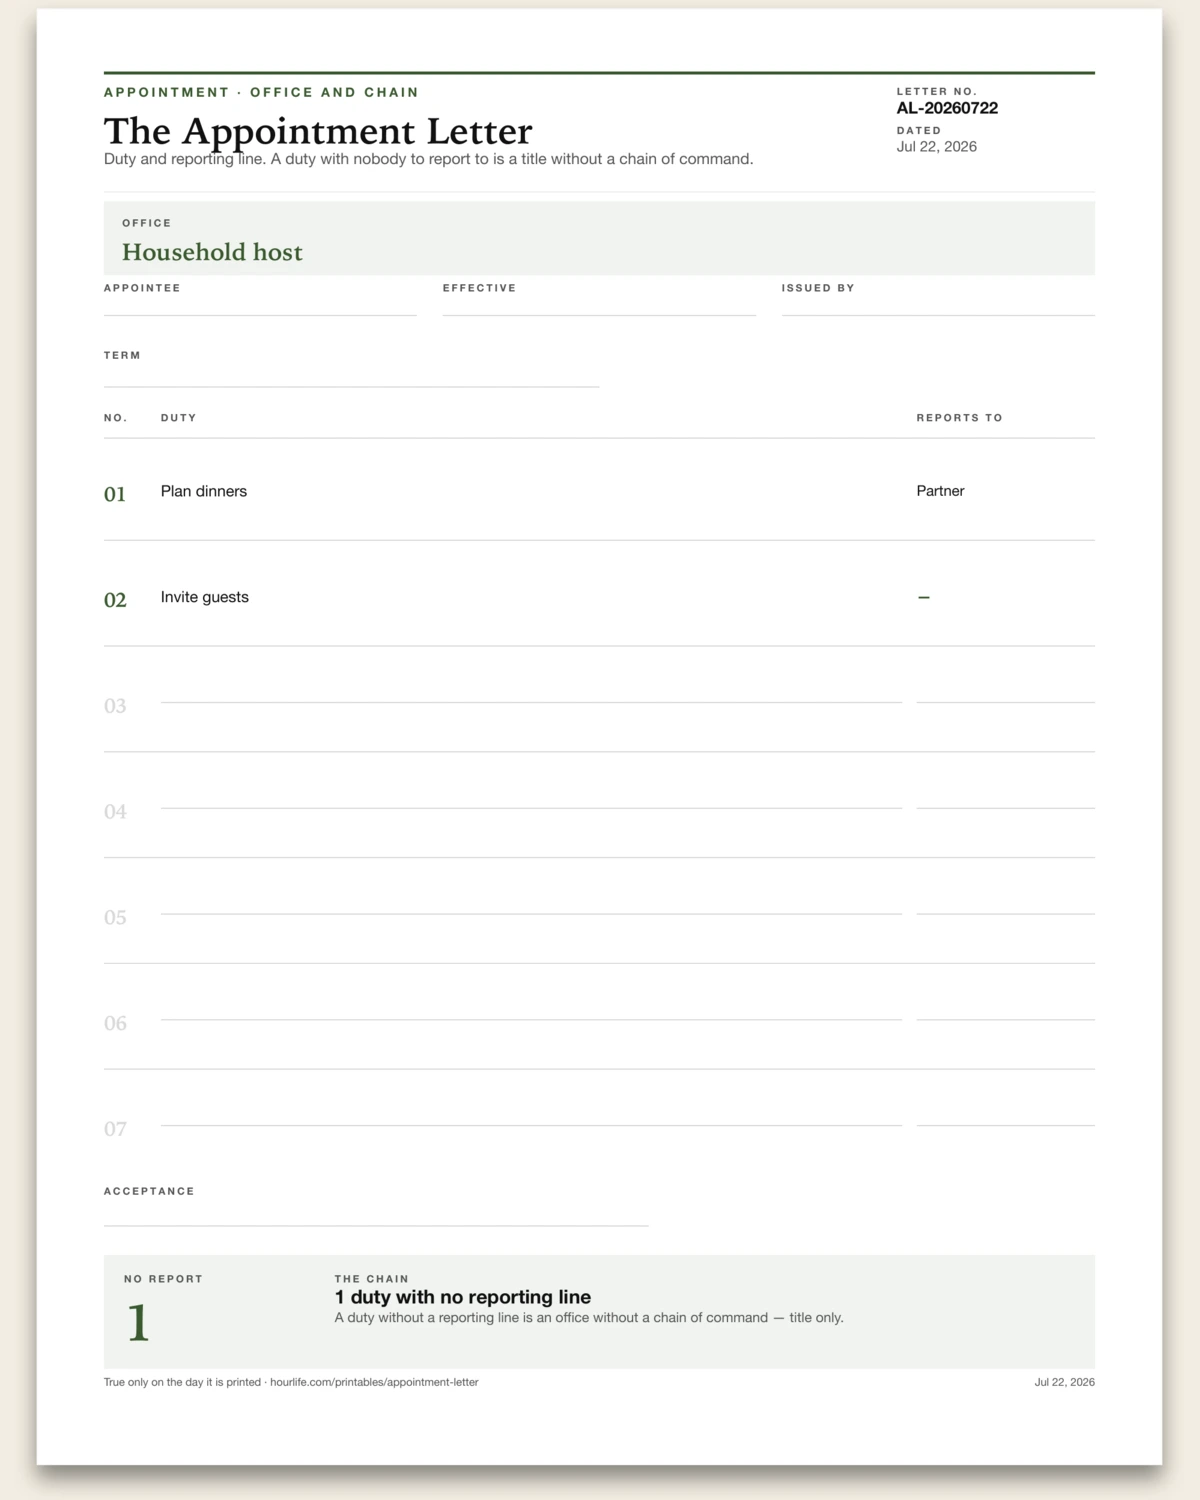Click the footer date Jul 22, 2026
The width and height of the screenshot is (1200, 1500).
tap(1065, 1382)
